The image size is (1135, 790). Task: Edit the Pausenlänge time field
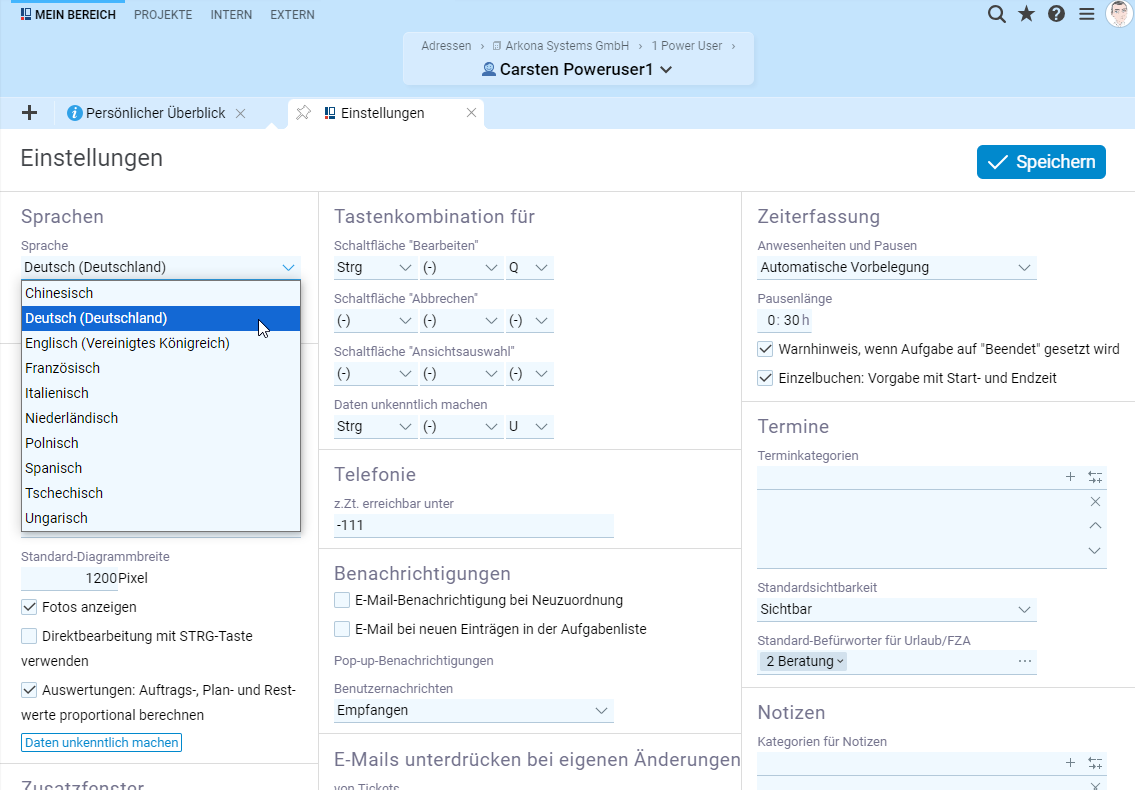[785, 320]
